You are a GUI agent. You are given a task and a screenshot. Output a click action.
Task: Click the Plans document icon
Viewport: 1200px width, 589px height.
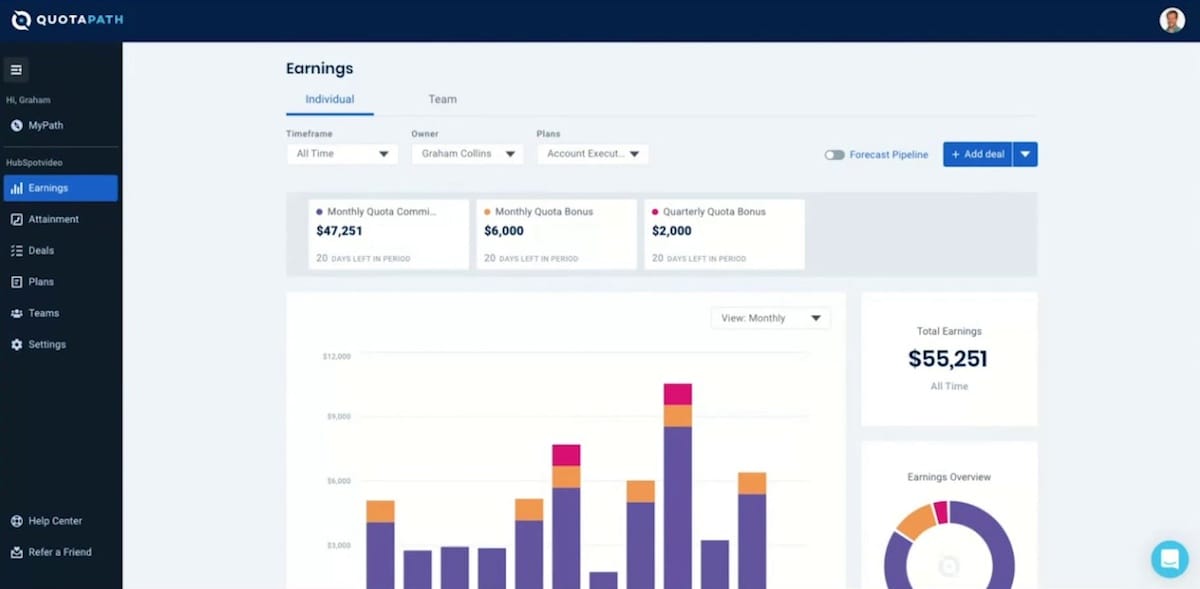(17, 282)
